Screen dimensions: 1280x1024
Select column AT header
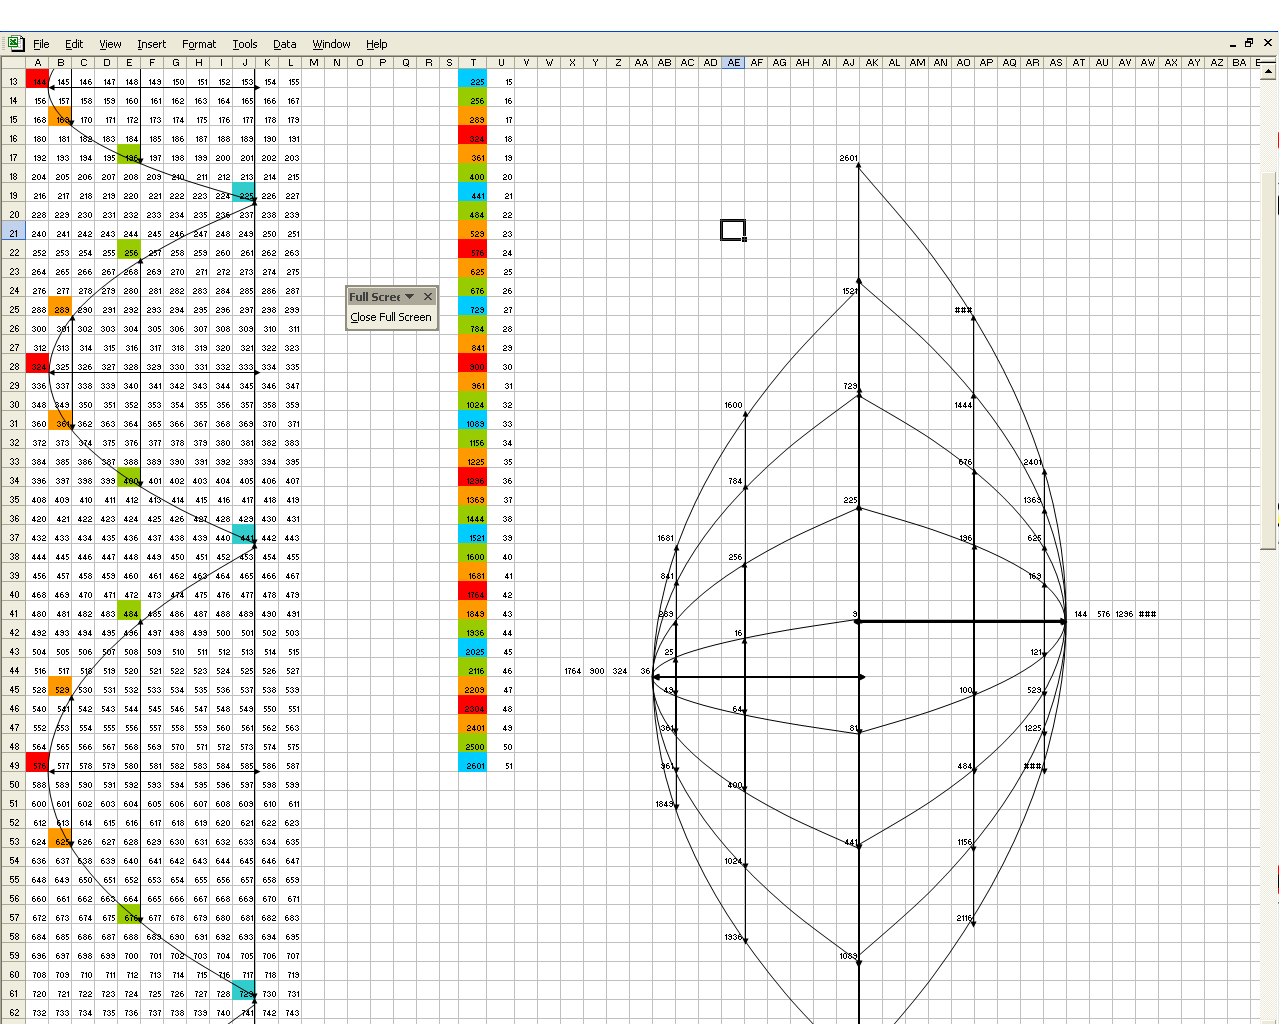[x=1078, y=62]
